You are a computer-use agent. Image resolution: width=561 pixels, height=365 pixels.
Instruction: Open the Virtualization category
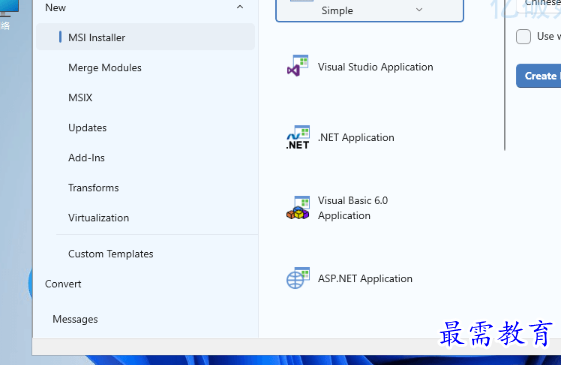click(x=98, y=218)
